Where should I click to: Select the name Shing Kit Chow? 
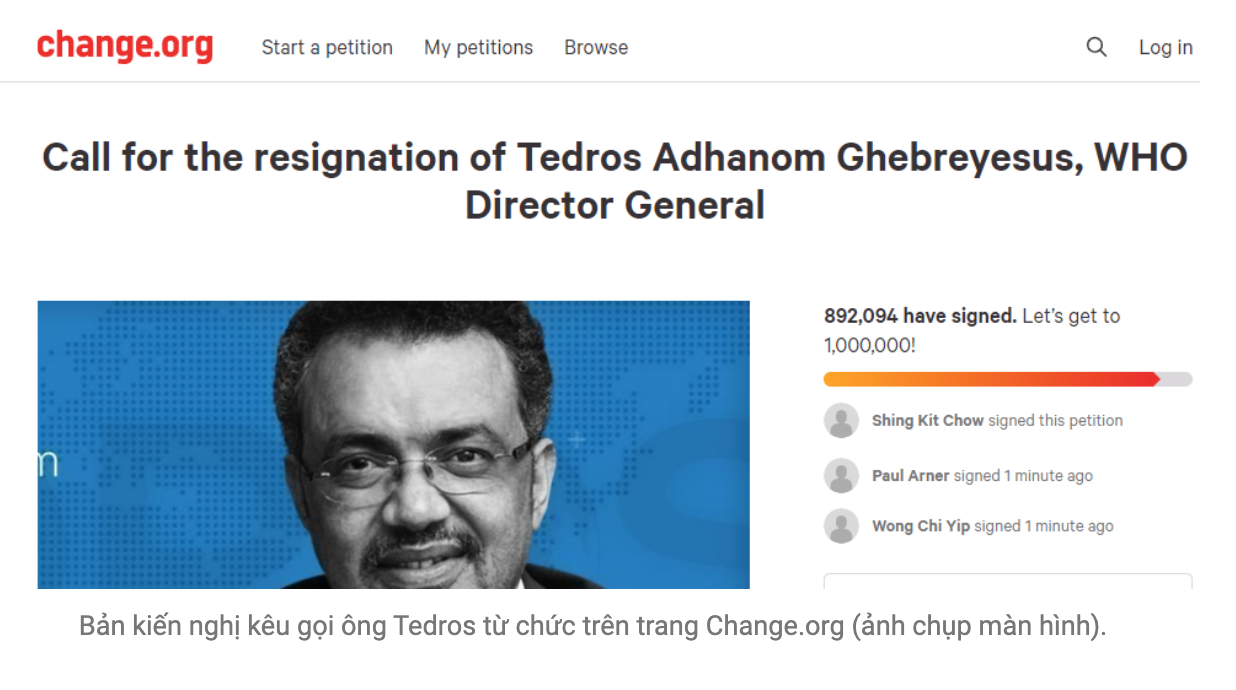927,421
